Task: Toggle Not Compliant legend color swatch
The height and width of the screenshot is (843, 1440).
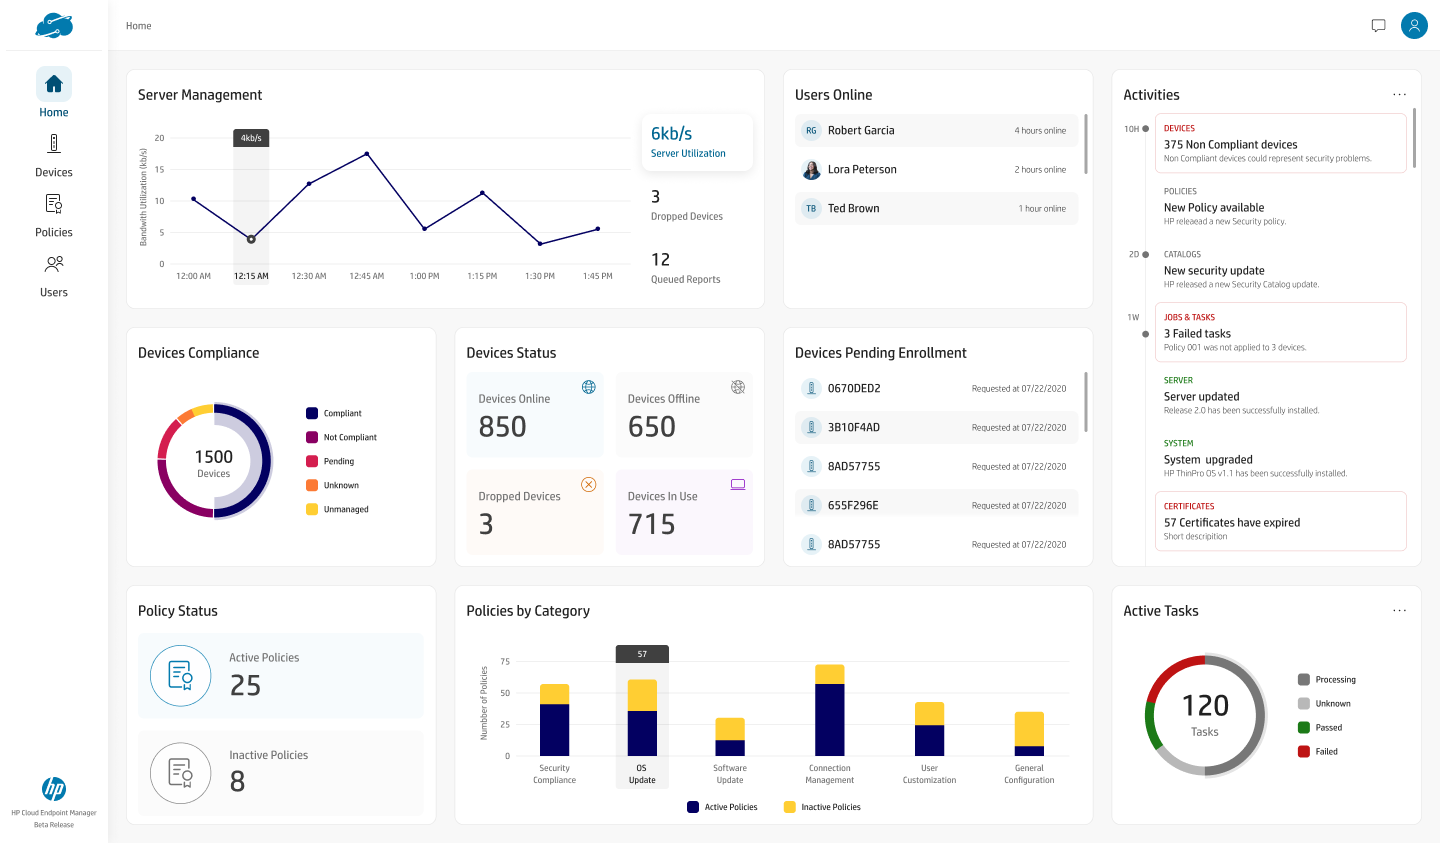Action: pos(312,437)
